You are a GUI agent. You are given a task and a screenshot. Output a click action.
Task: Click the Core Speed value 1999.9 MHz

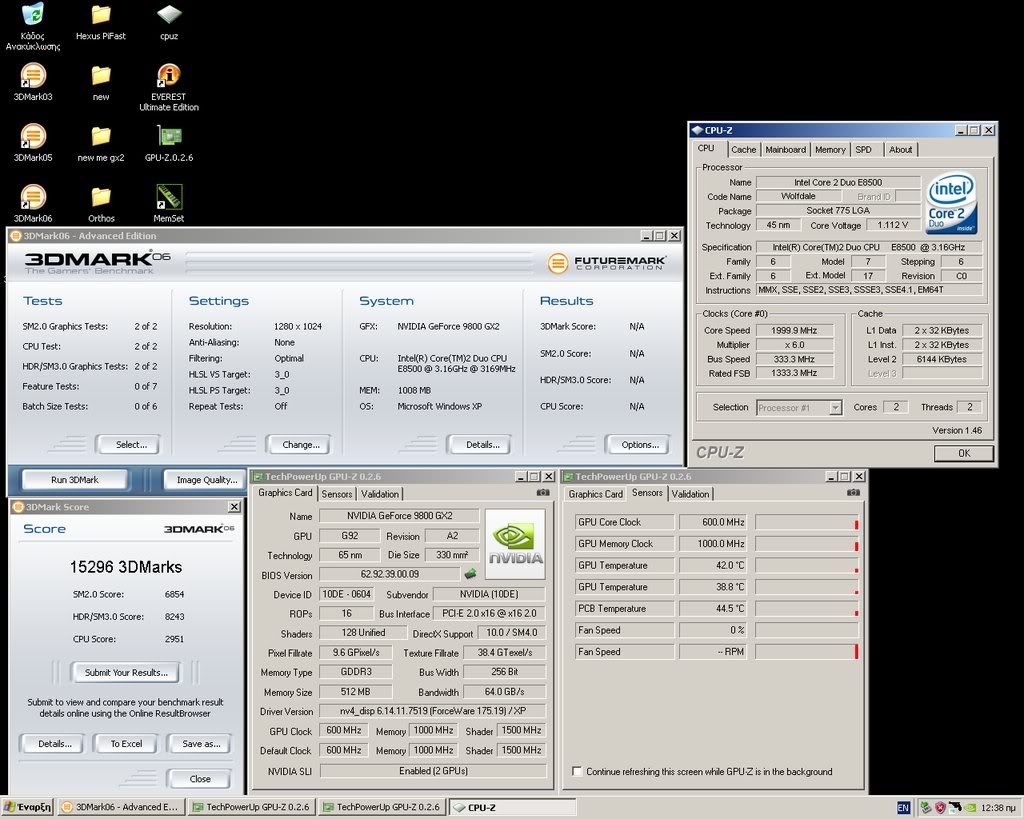coord(794,330)
